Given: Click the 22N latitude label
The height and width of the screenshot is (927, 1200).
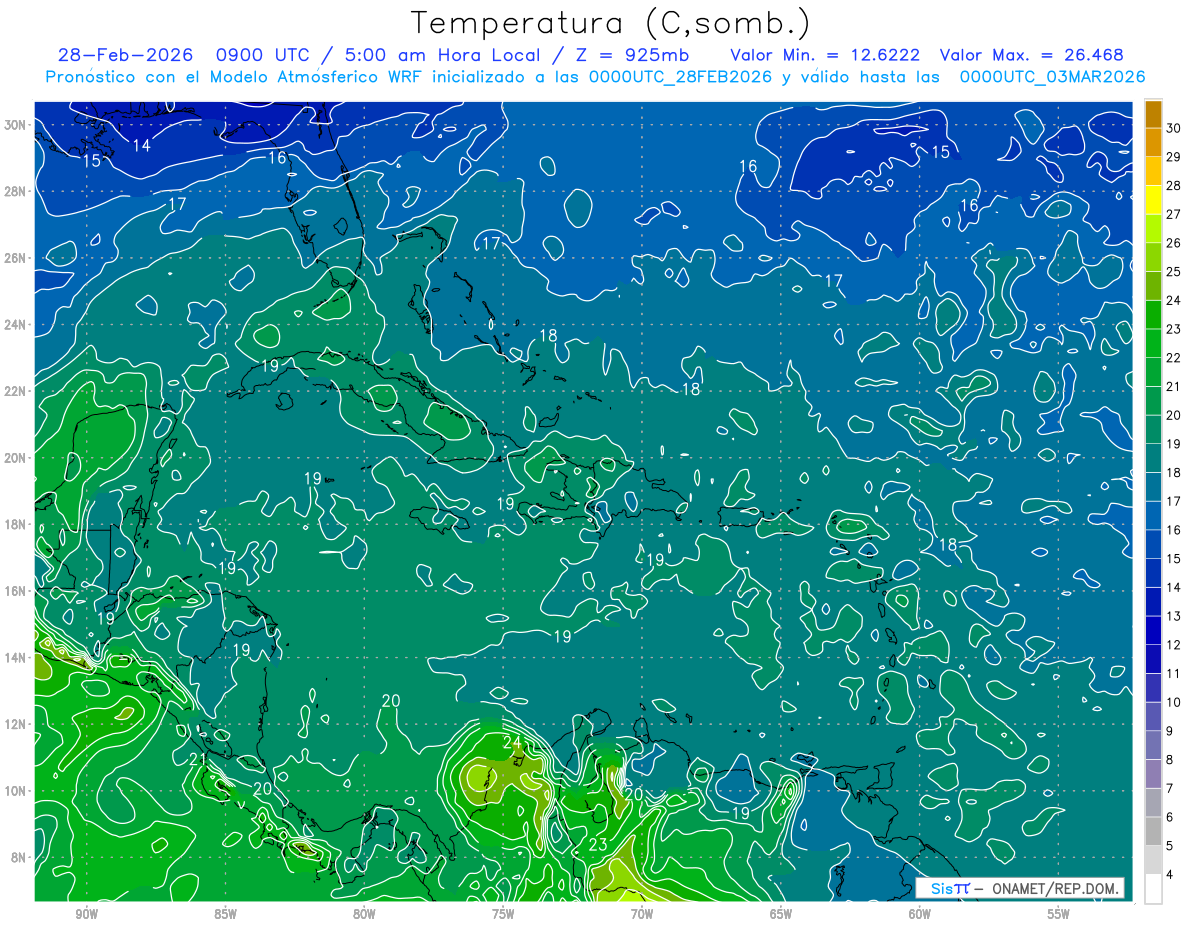Looking at the screenshot, I should 17,391.
